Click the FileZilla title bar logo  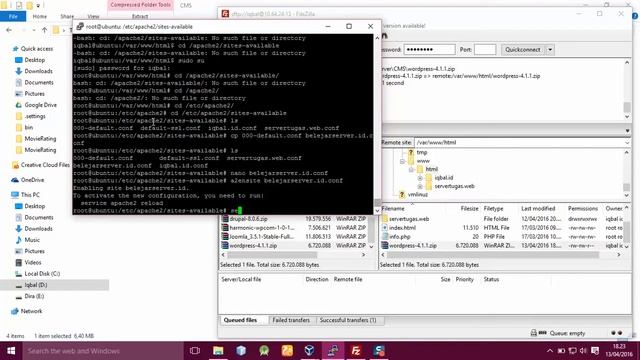[x=225, y=14]
